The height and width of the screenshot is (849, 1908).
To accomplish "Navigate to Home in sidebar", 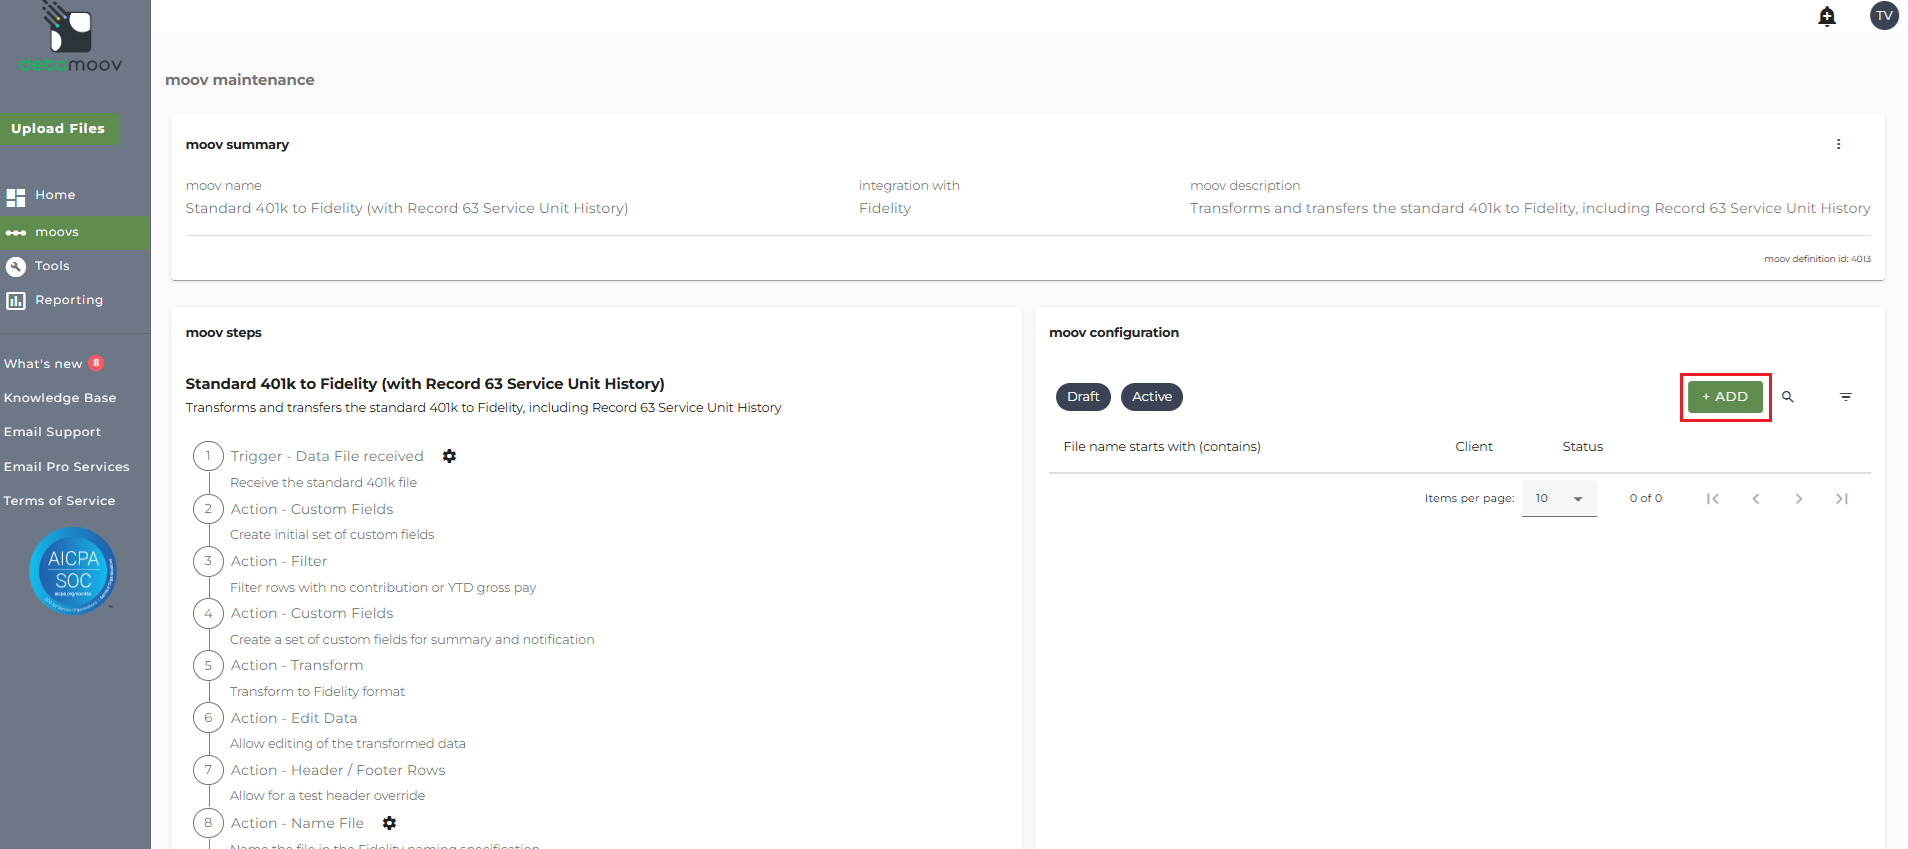I will (x=55, y=195).
